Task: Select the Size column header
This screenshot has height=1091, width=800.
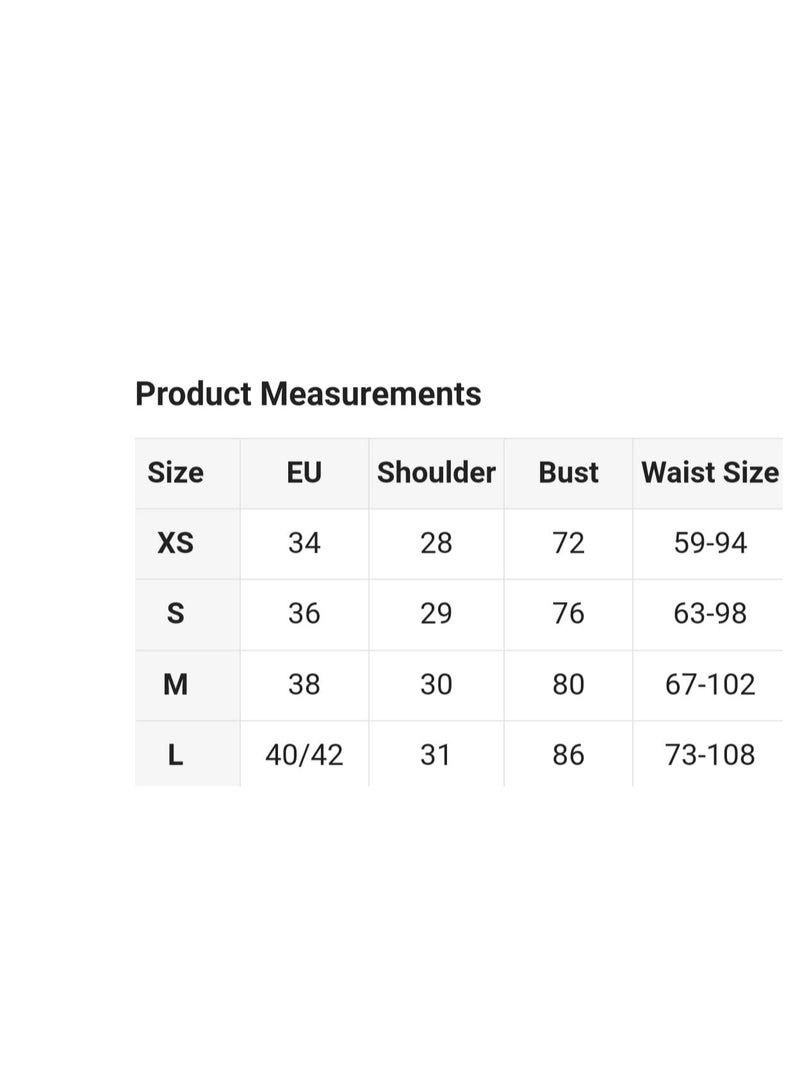Action: (175, 473)
